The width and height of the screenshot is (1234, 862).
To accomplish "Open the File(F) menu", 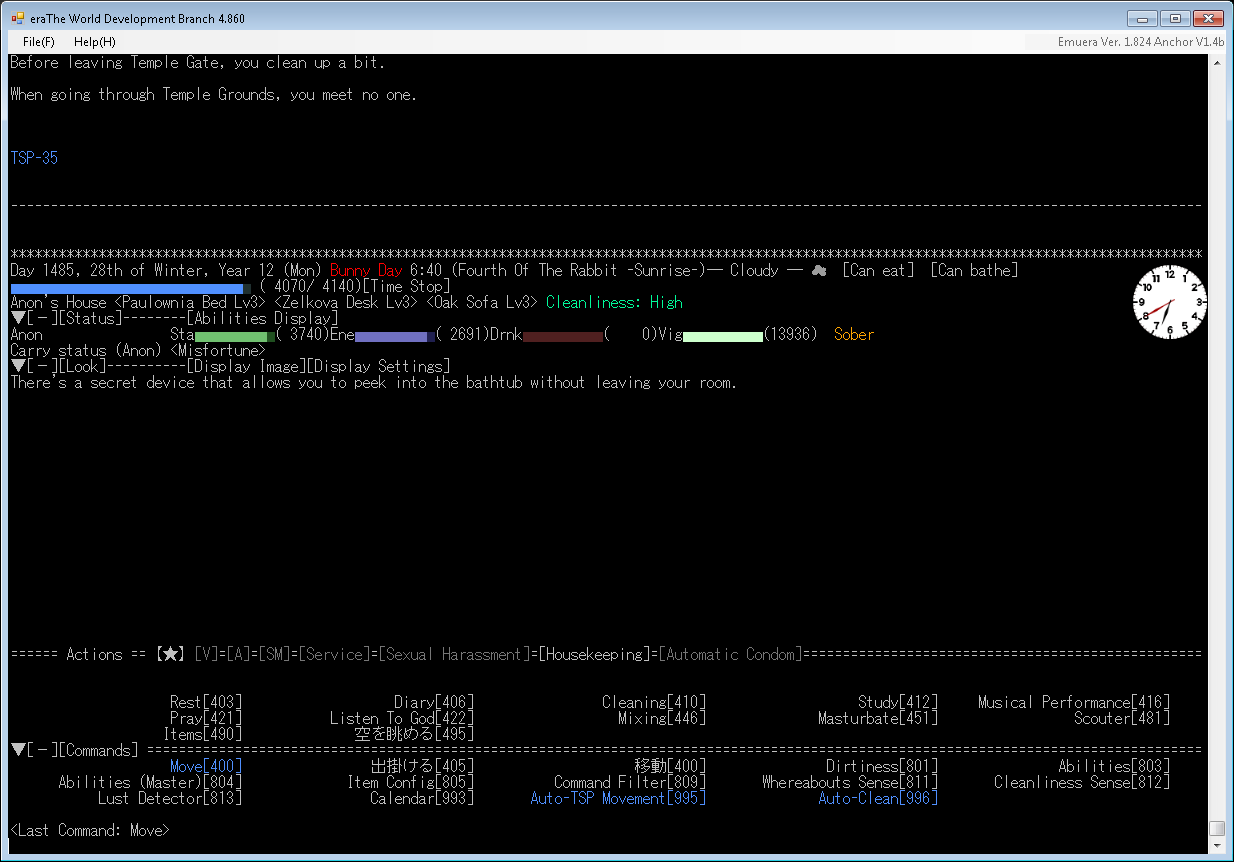I will click(38, 42).
